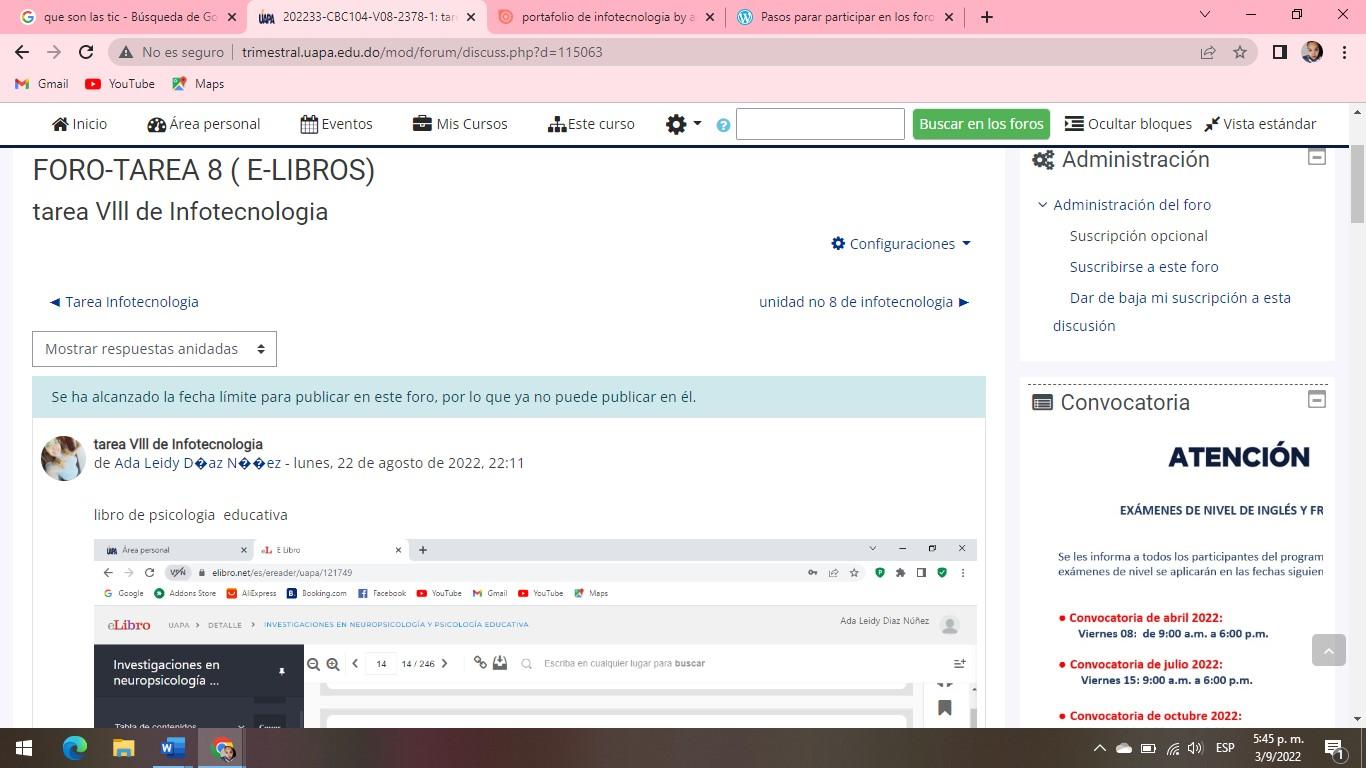Click the site security 'No es seguro' indicator
Viewport: 1366px width, 768px height.
(172, 52)
